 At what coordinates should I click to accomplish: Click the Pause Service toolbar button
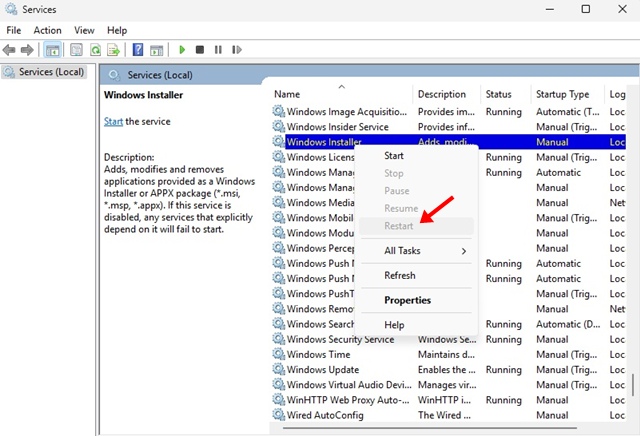pyautogui.click(x=218, y=49)
